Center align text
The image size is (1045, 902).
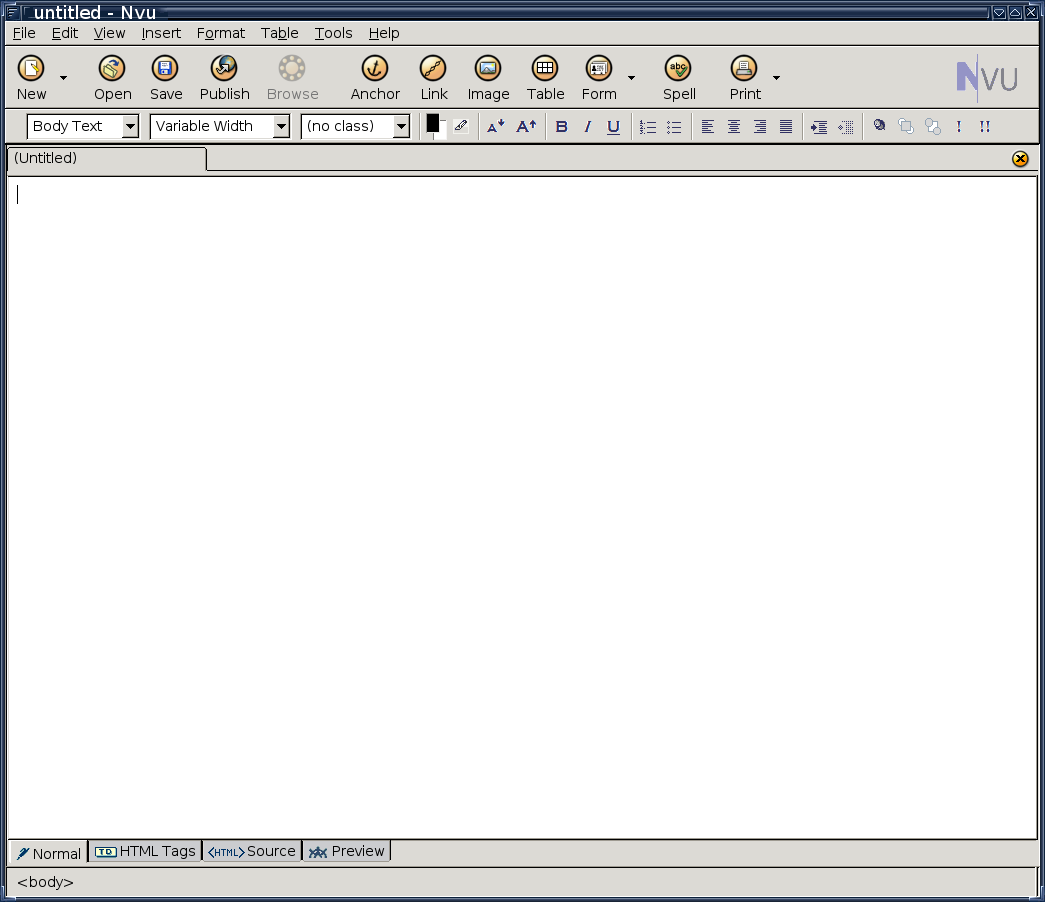pyautogui.click(x=734, y=127)
